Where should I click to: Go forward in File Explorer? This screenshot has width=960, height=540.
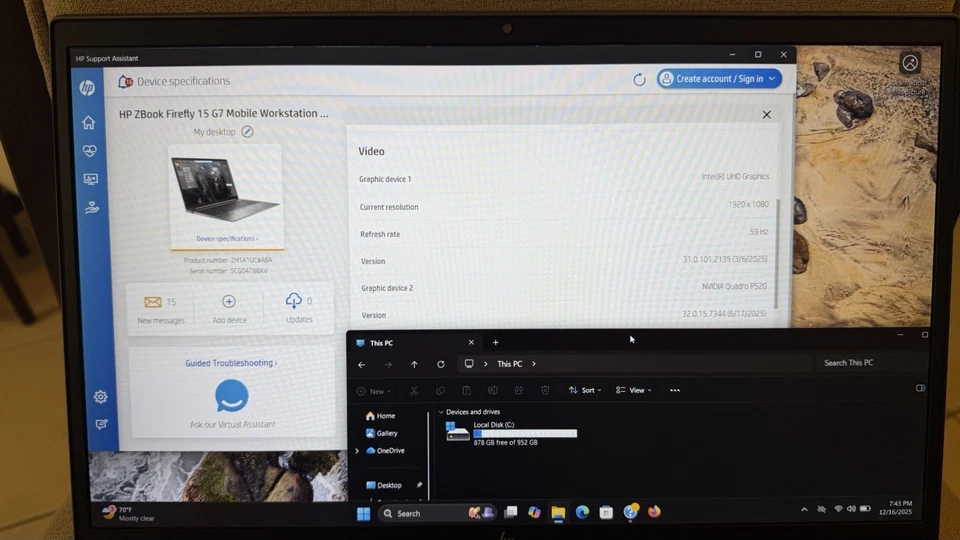tap(388, 364)
